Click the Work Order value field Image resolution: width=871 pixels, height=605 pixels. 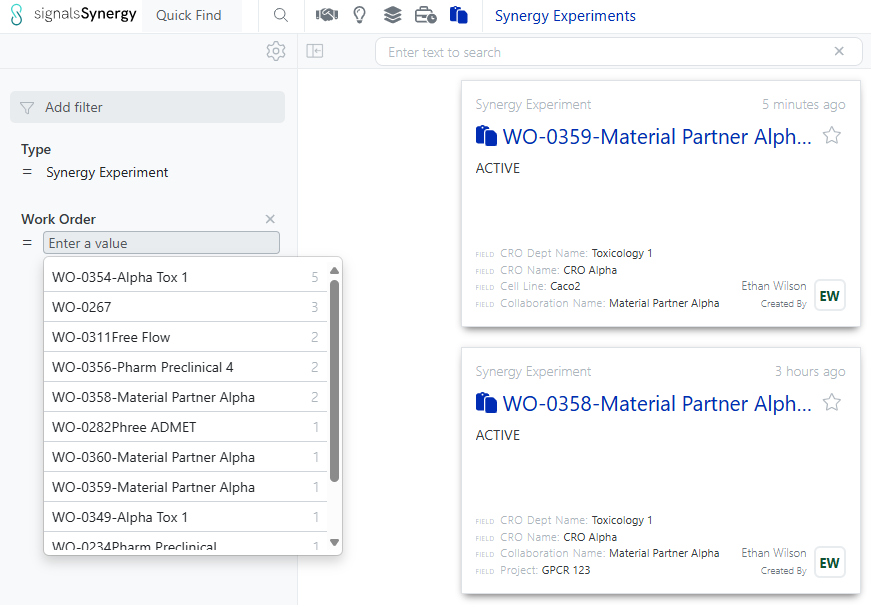(161, 243)
